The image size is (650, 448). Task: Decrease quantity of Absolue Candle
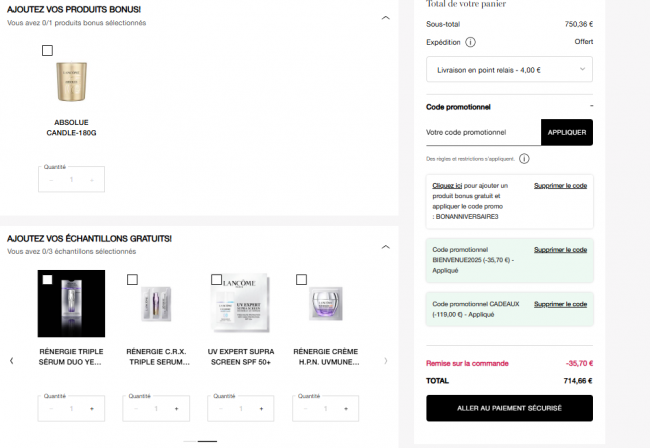point(51,180)
